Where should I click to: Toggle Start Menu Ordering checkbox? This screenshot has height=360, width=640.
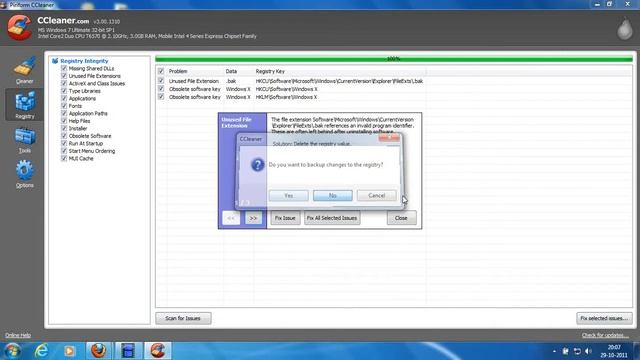(x=64, y=151)
